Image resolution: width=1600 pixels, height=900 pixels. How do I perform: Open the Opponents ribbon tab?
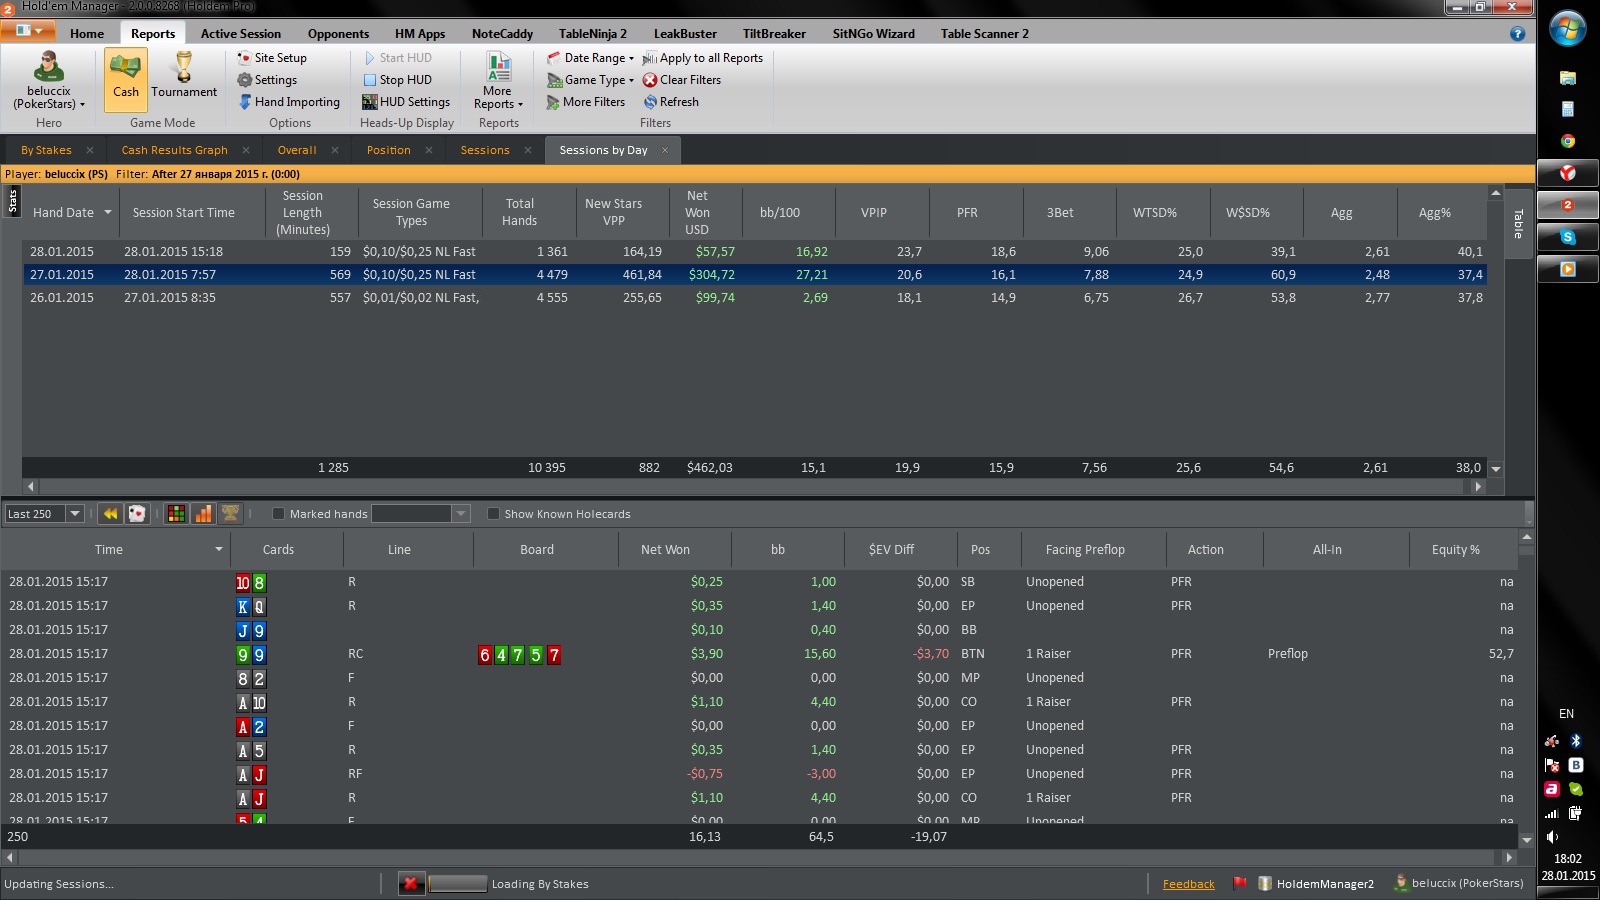pyautogui.click(x=338, y=34)
